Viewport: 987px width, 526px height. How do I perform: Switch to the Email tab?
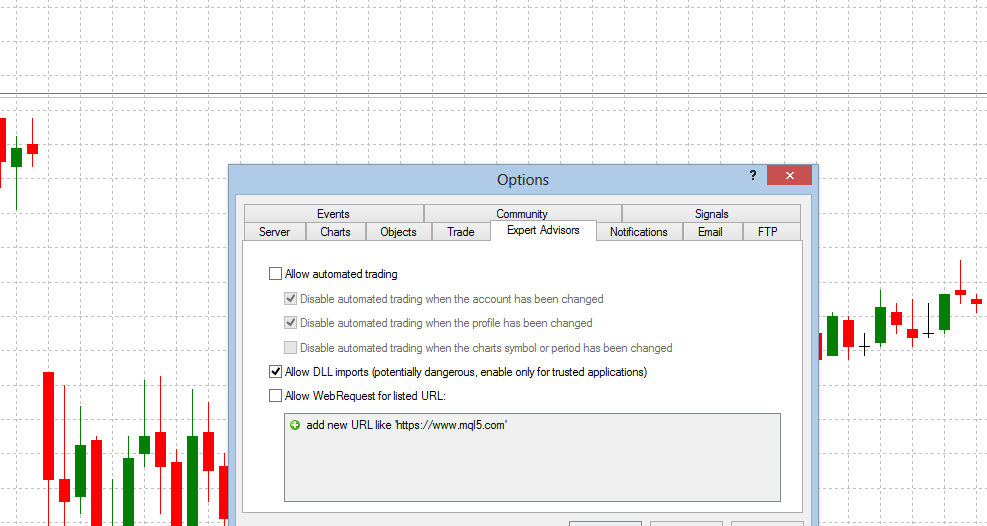tap(710, 232)
